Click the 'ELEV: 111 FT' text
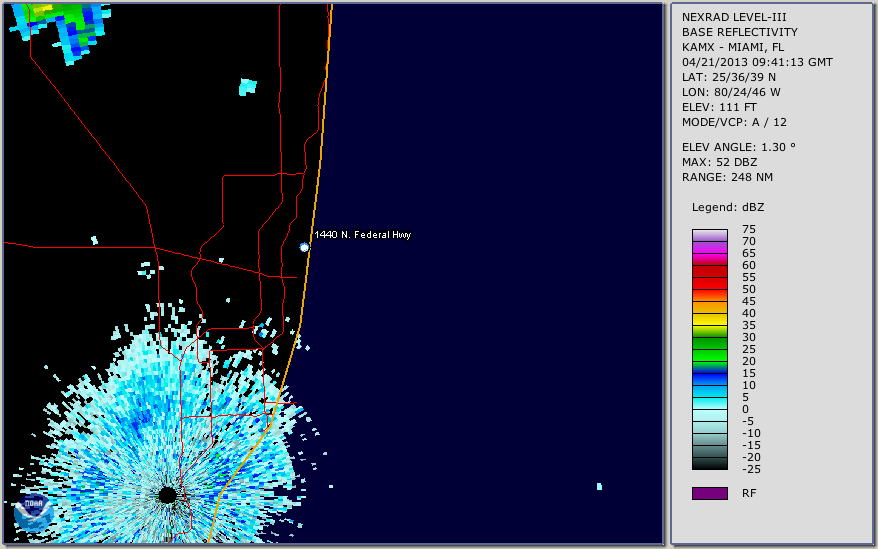Image resolution: width=878 pixels, height=549 pixels. pos(720,107)
